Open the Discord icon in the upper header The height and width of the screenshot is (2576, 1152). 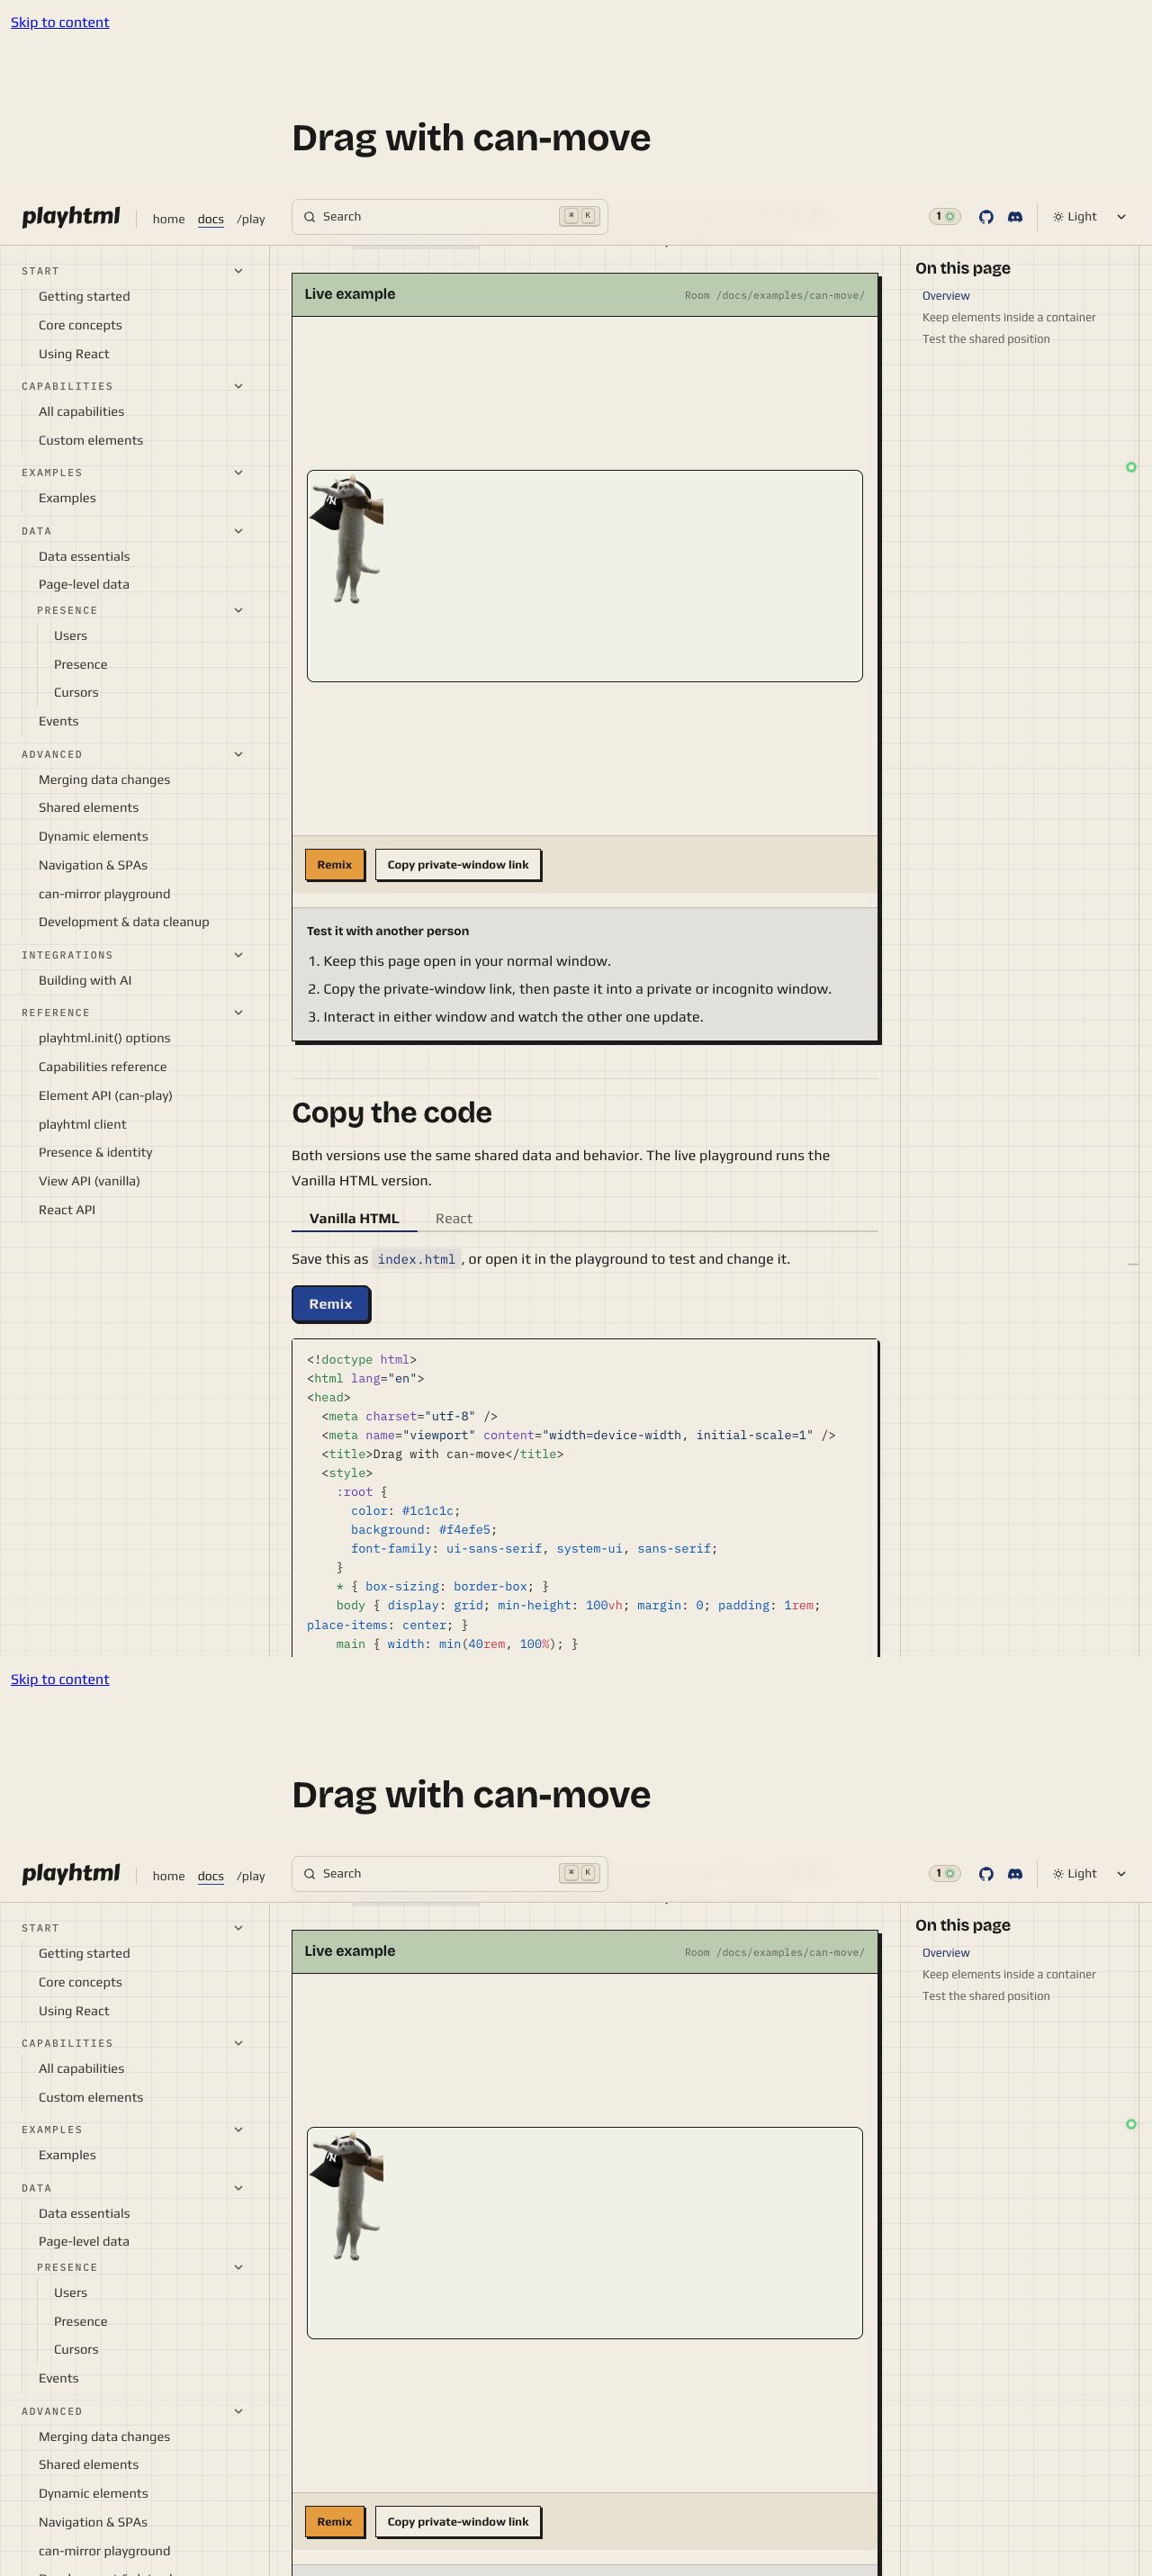pyautogui.click(x=1015, y=217)
